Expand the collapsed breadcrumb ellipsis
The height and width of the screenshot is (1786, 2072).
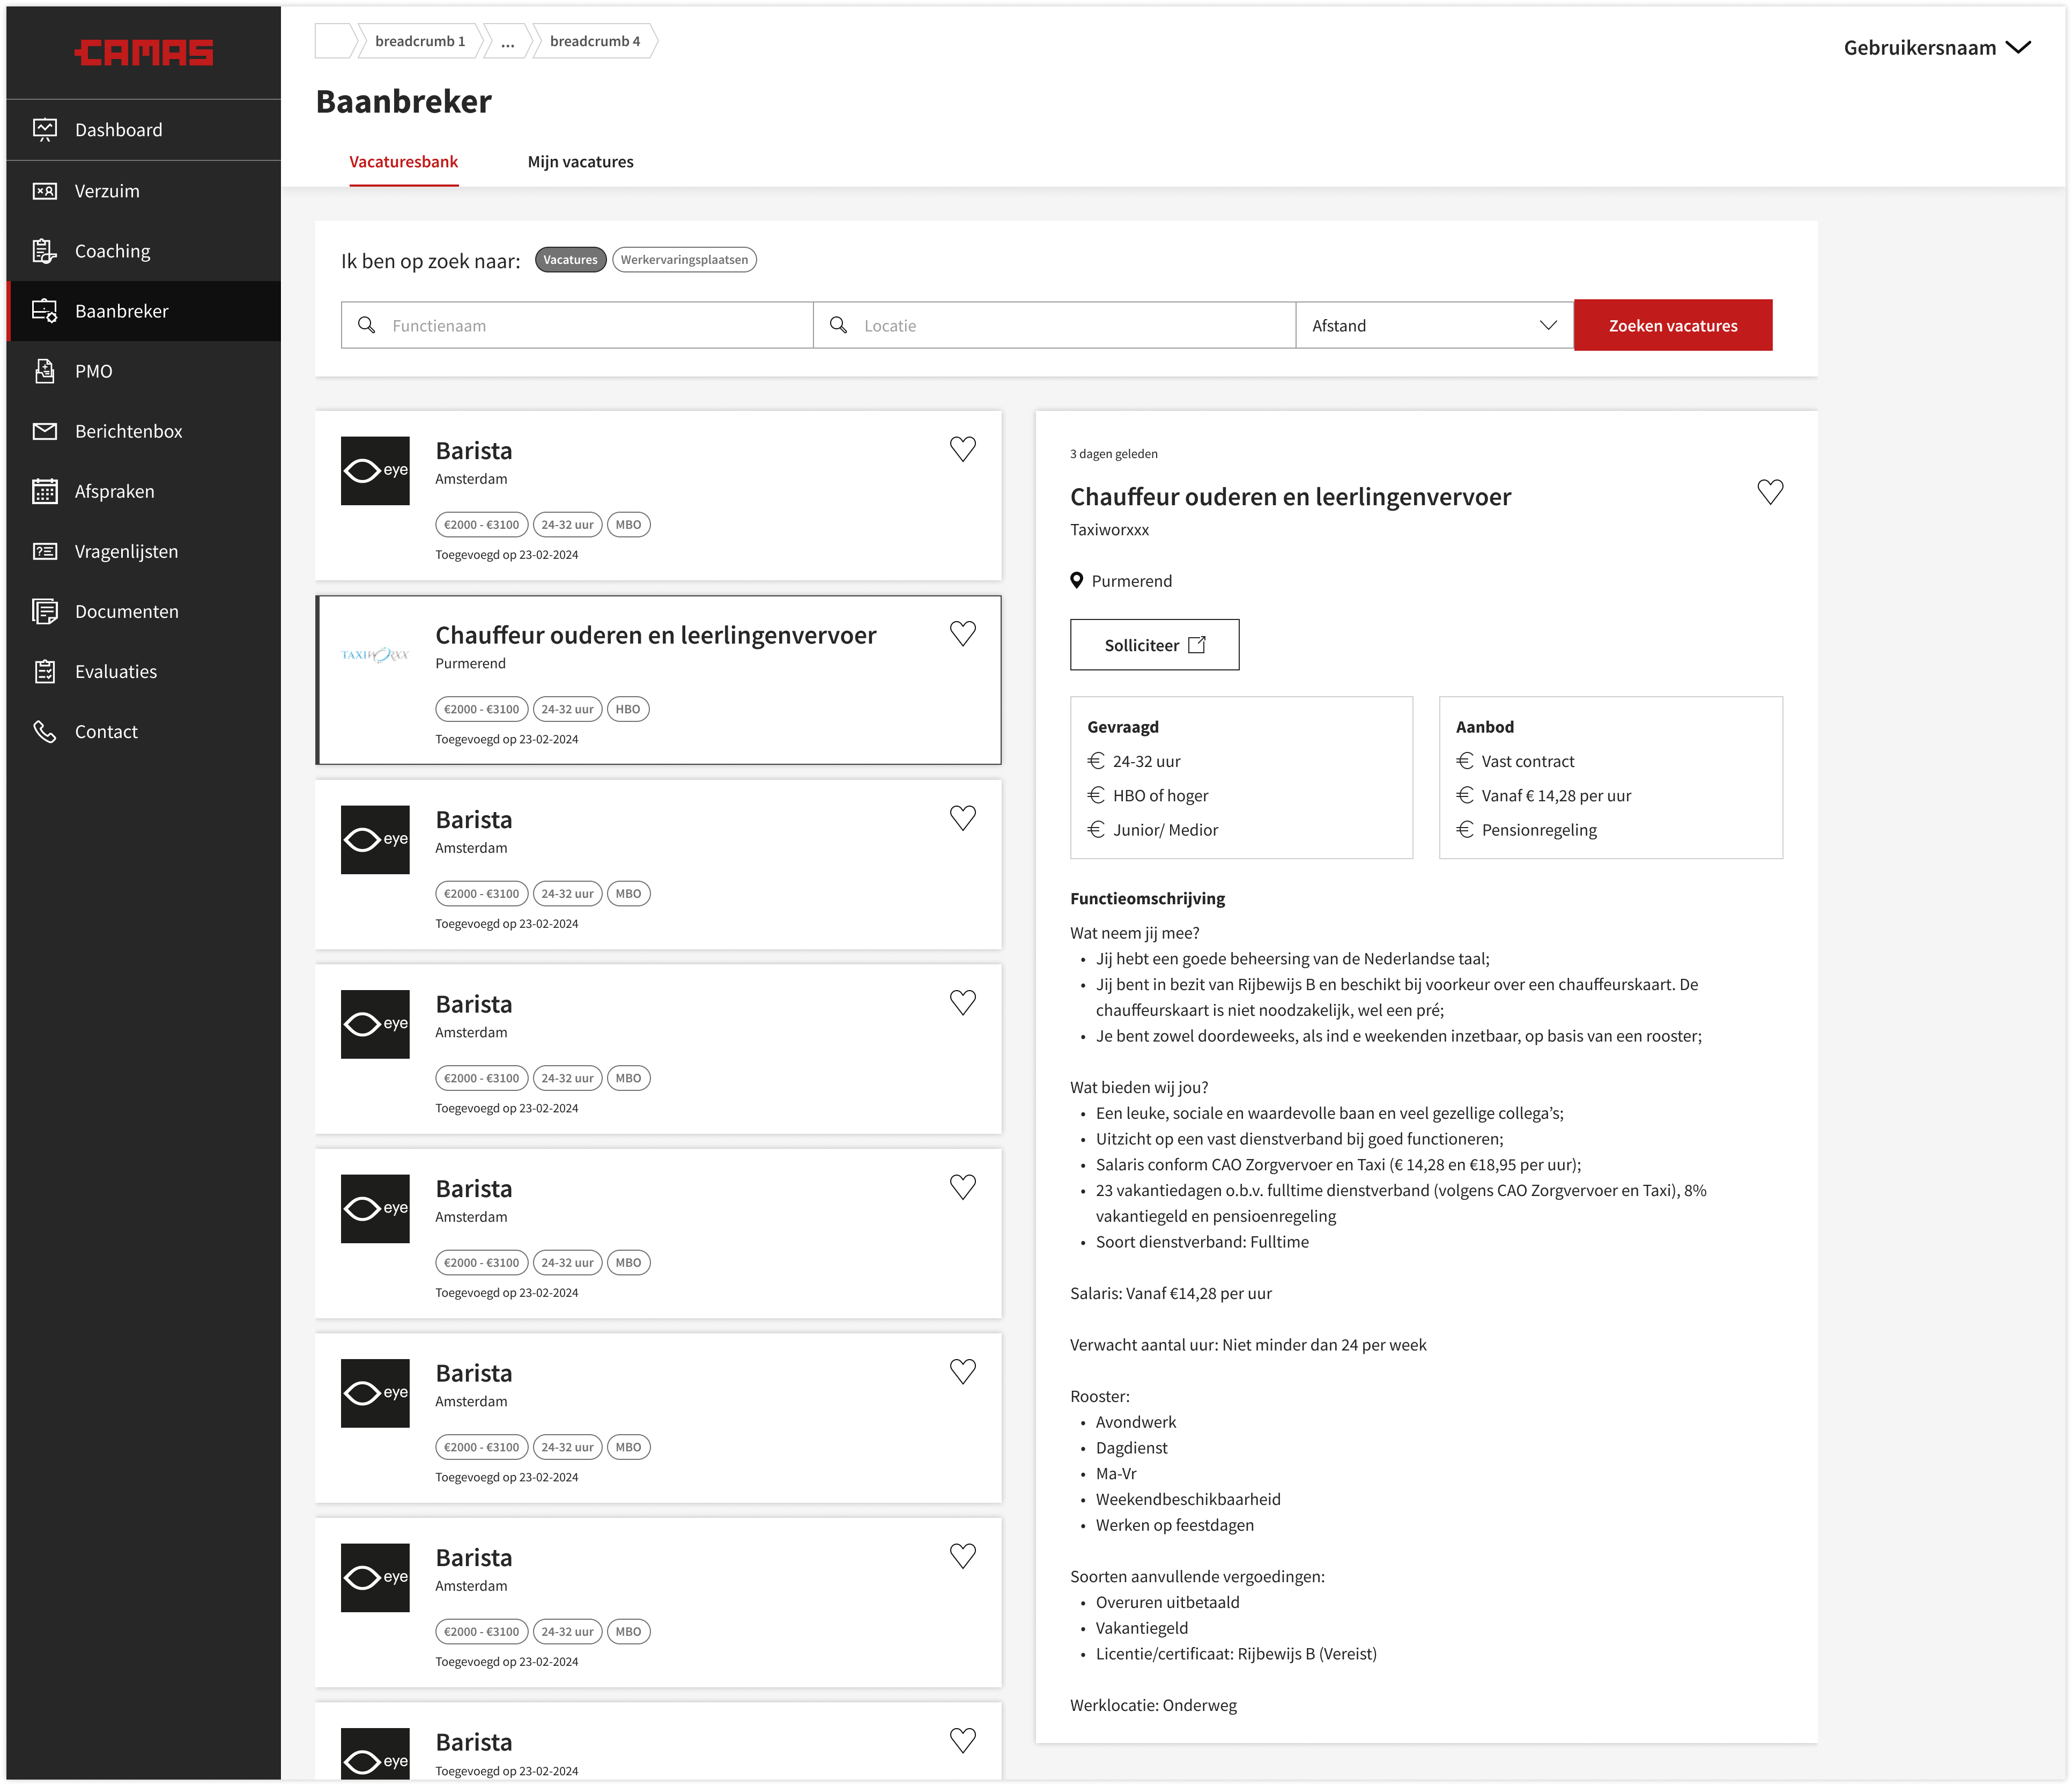click(x=508, y=41)
